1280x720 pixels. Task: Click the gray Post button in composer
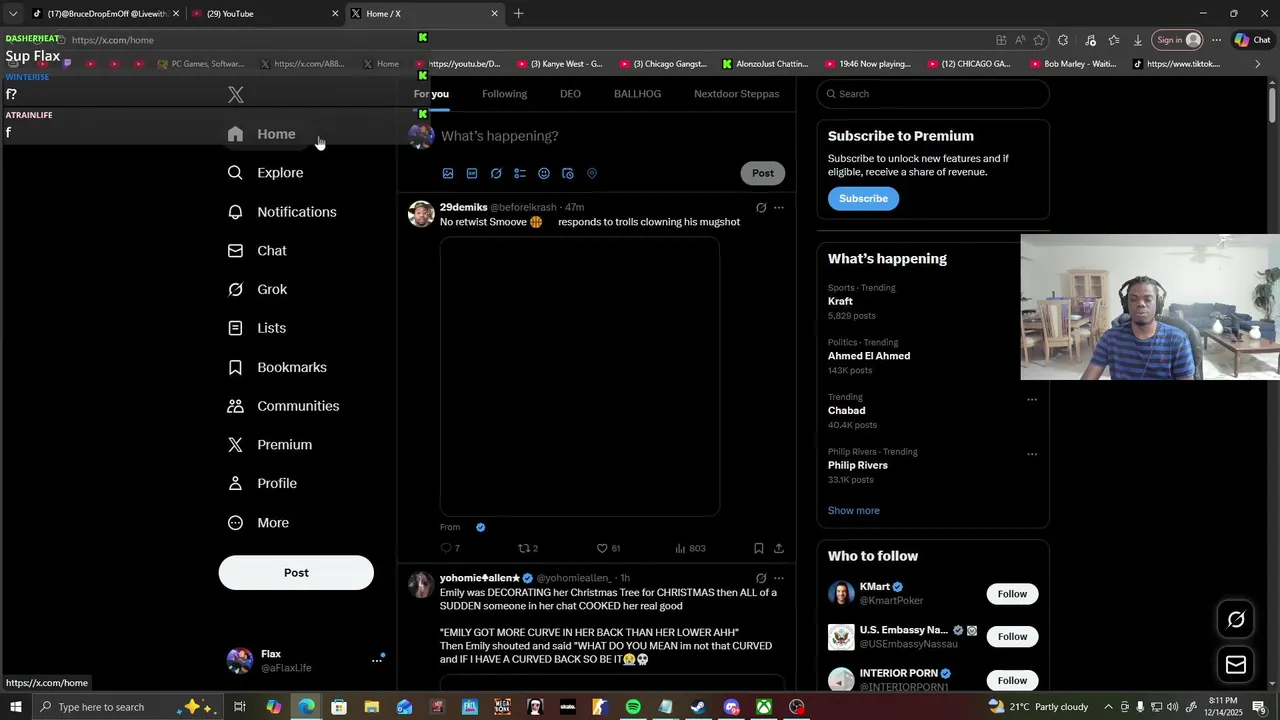[x=763, y=173]
